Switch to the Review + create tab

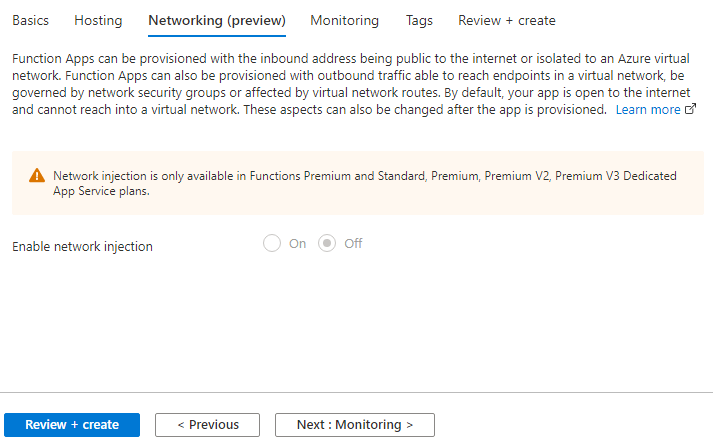pyautogui.click(x=507, y=20)
